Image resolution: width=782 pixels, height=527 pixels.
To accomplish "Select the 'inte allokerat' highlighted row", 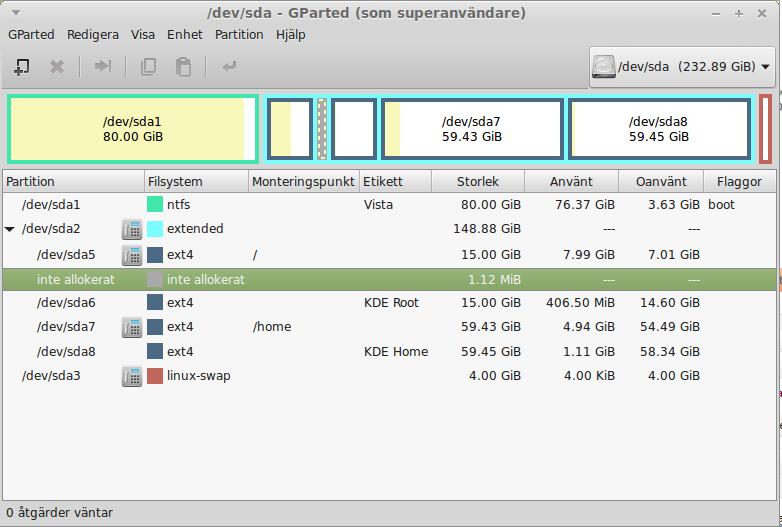I will point(390,279).
